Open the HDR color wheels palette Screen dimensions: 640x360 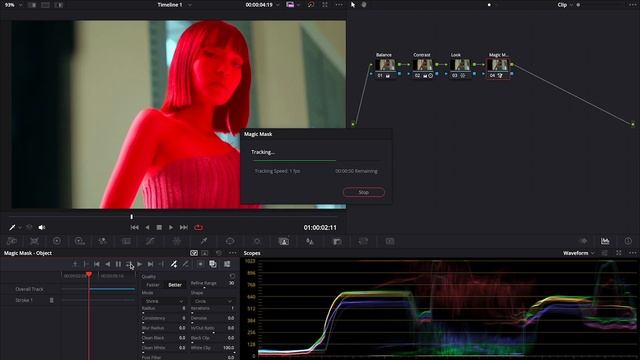(80, 241)
